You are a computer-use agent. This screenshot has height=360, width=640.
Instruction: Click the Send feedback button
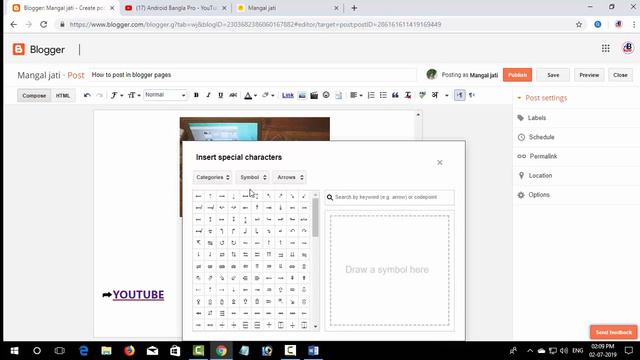tap(613, 332)
